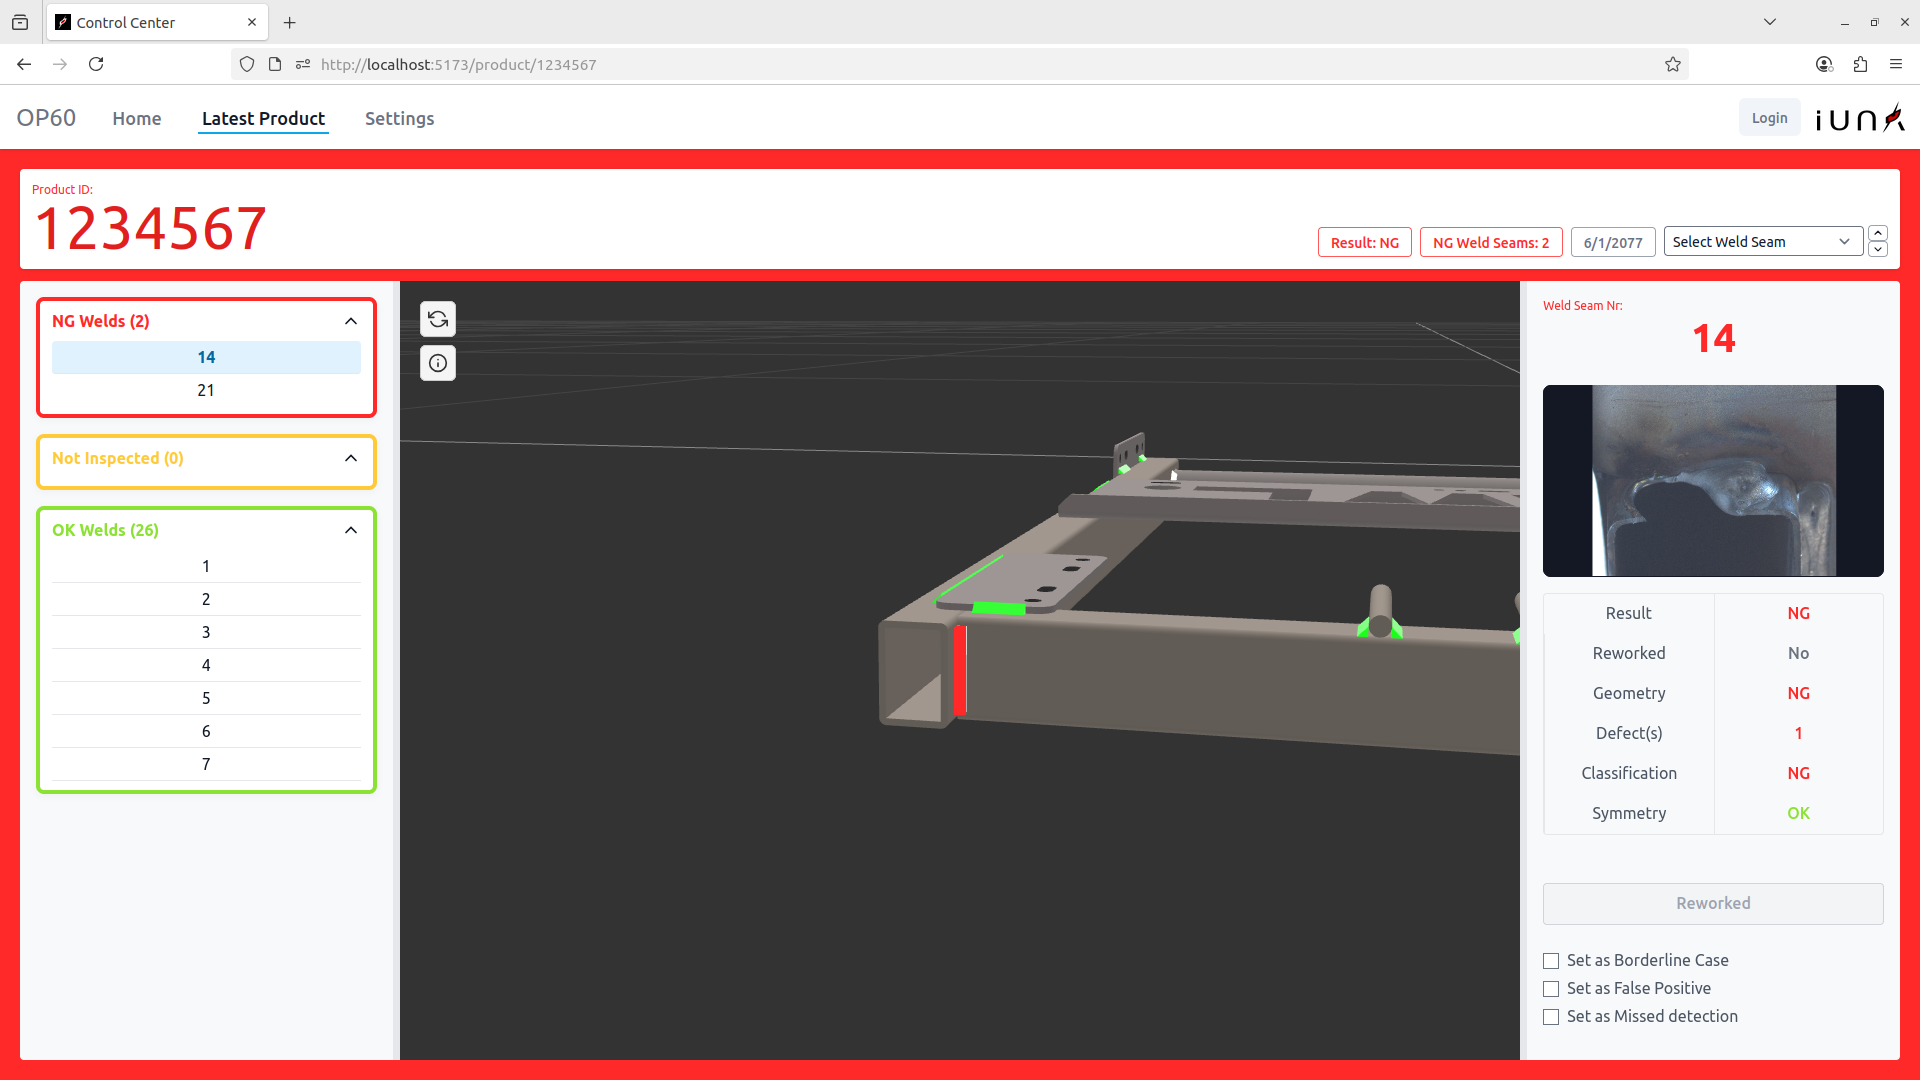The height and width of the screenshot is (1080, 1920).
Task: Open the Settings page
Action: pos(399,118)
